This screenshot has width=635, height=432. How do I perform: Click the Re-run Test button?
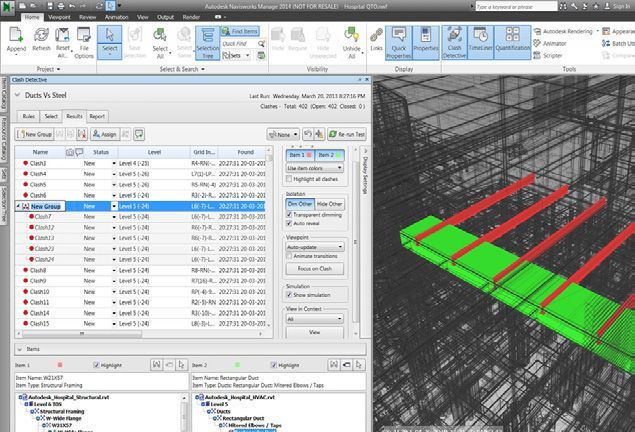(347, 134)
